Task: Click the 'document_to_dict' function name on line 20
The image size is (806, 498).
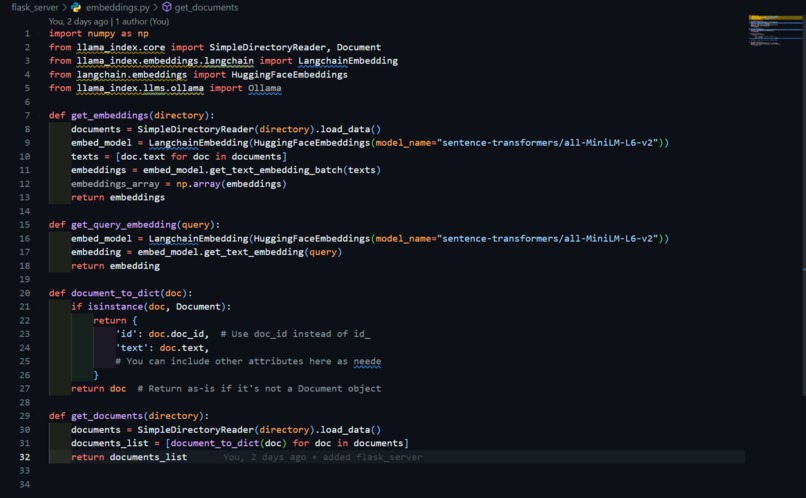Action: [x=115, y=293]
